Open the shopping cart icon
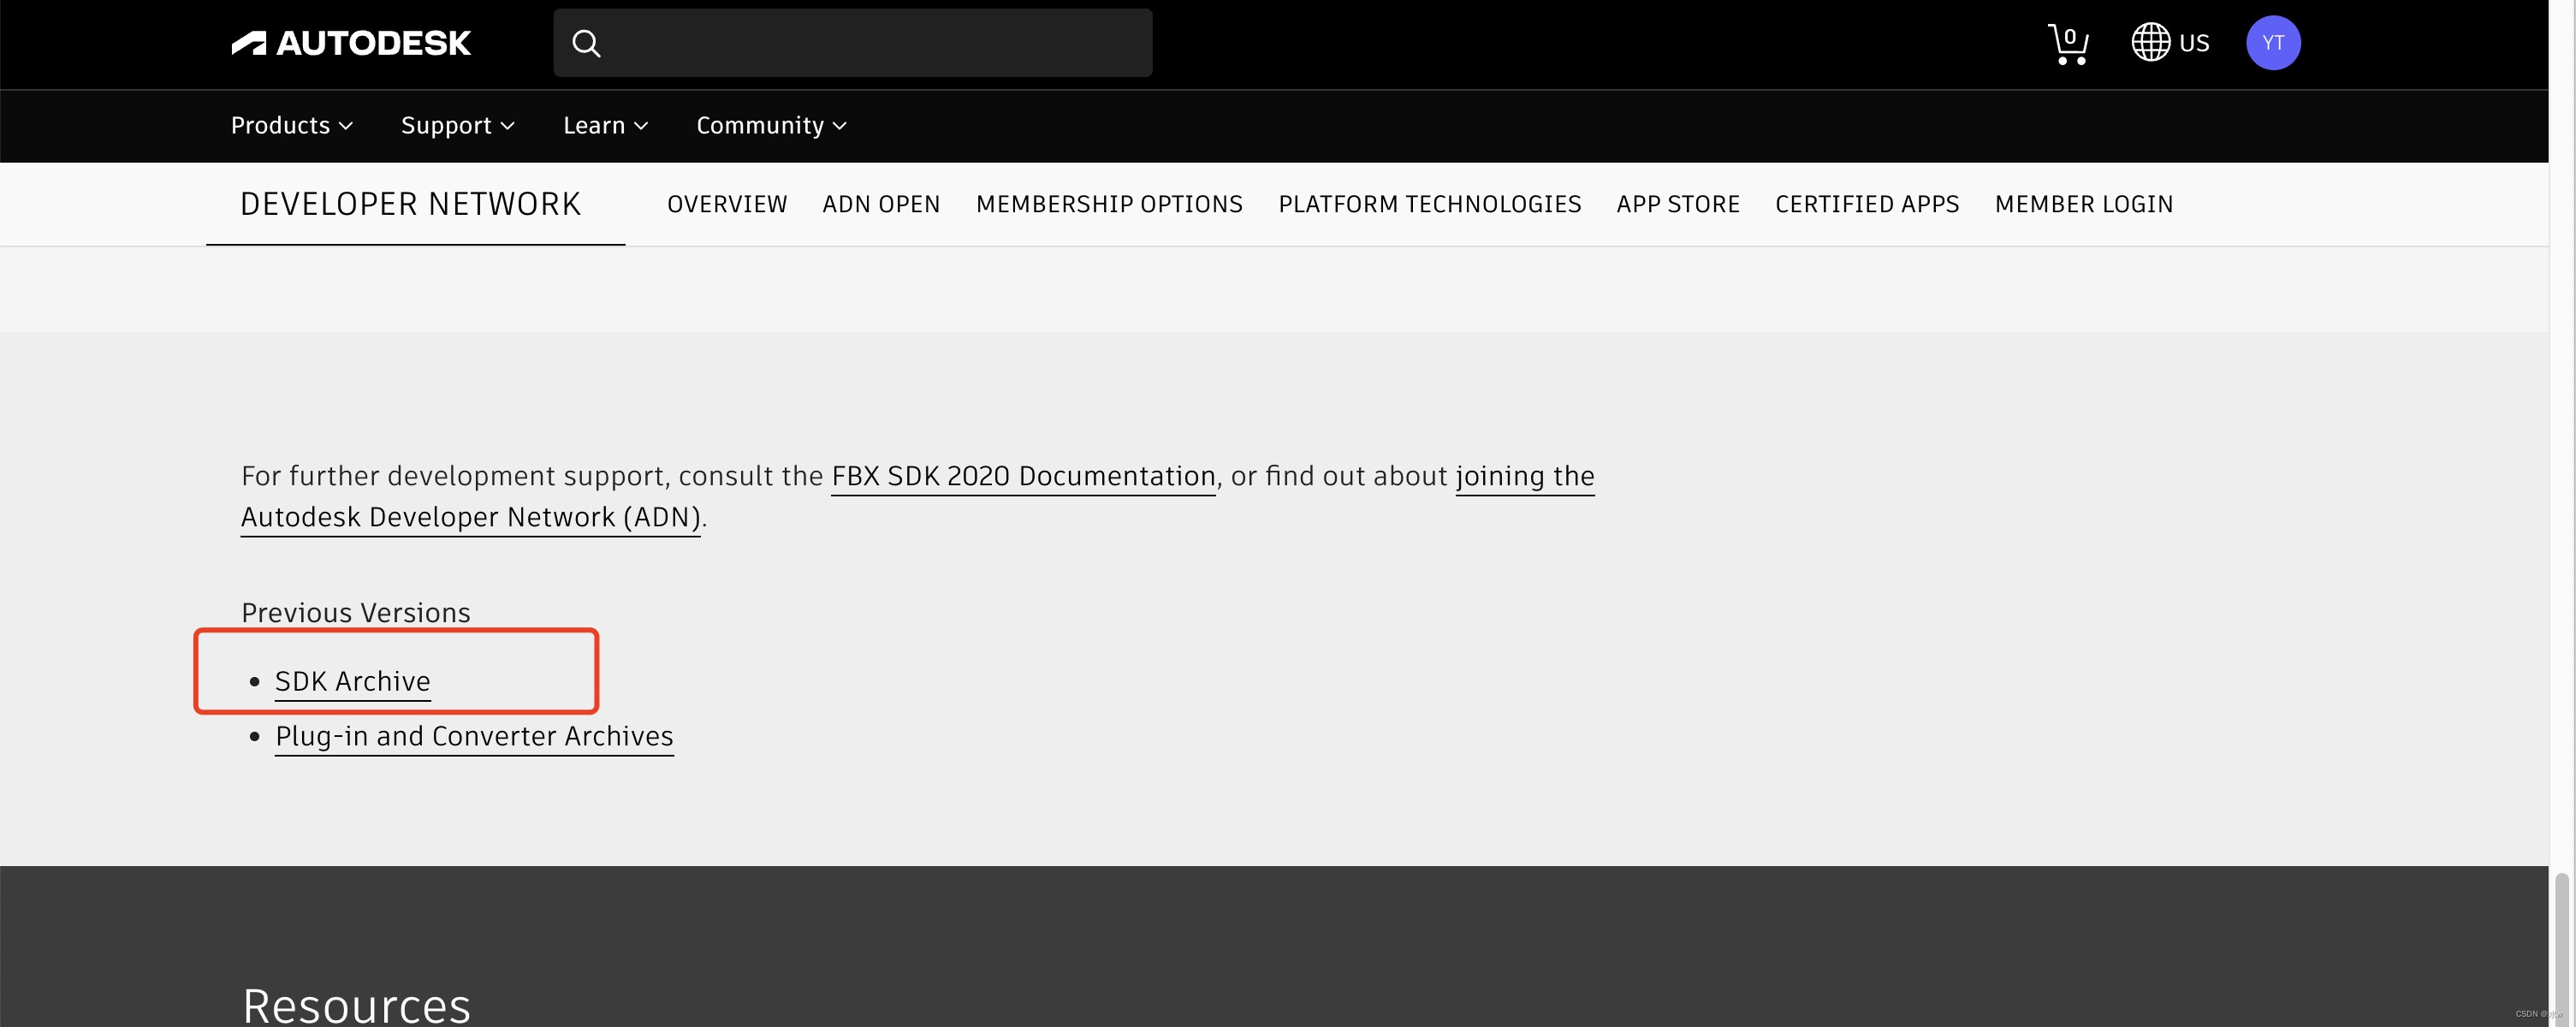Image resolution: width=2576 pixels, height=1027 pixels. point(2067,44)
